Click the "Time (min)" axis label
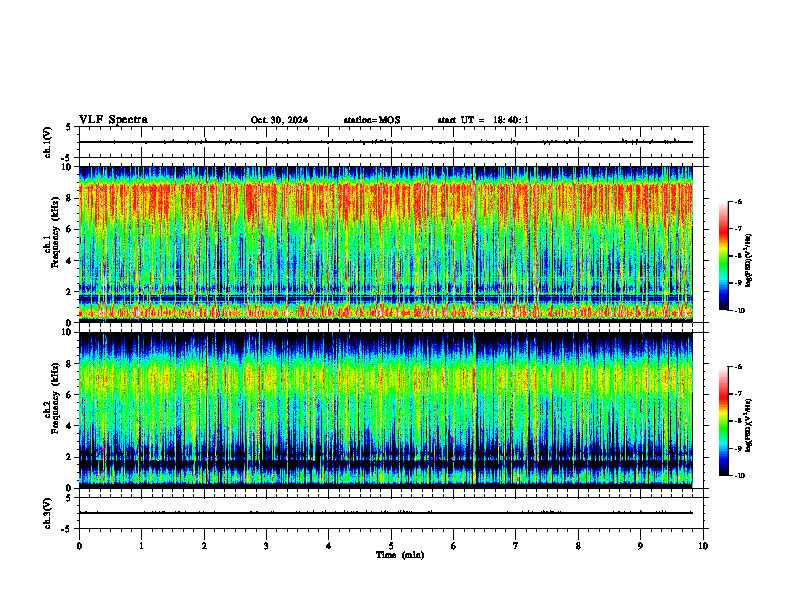792x612 pixels. pos(400,555)
